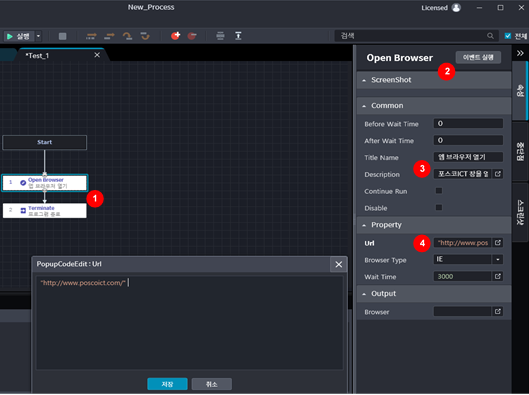Click the Terminate node icon

pos(23,211)
